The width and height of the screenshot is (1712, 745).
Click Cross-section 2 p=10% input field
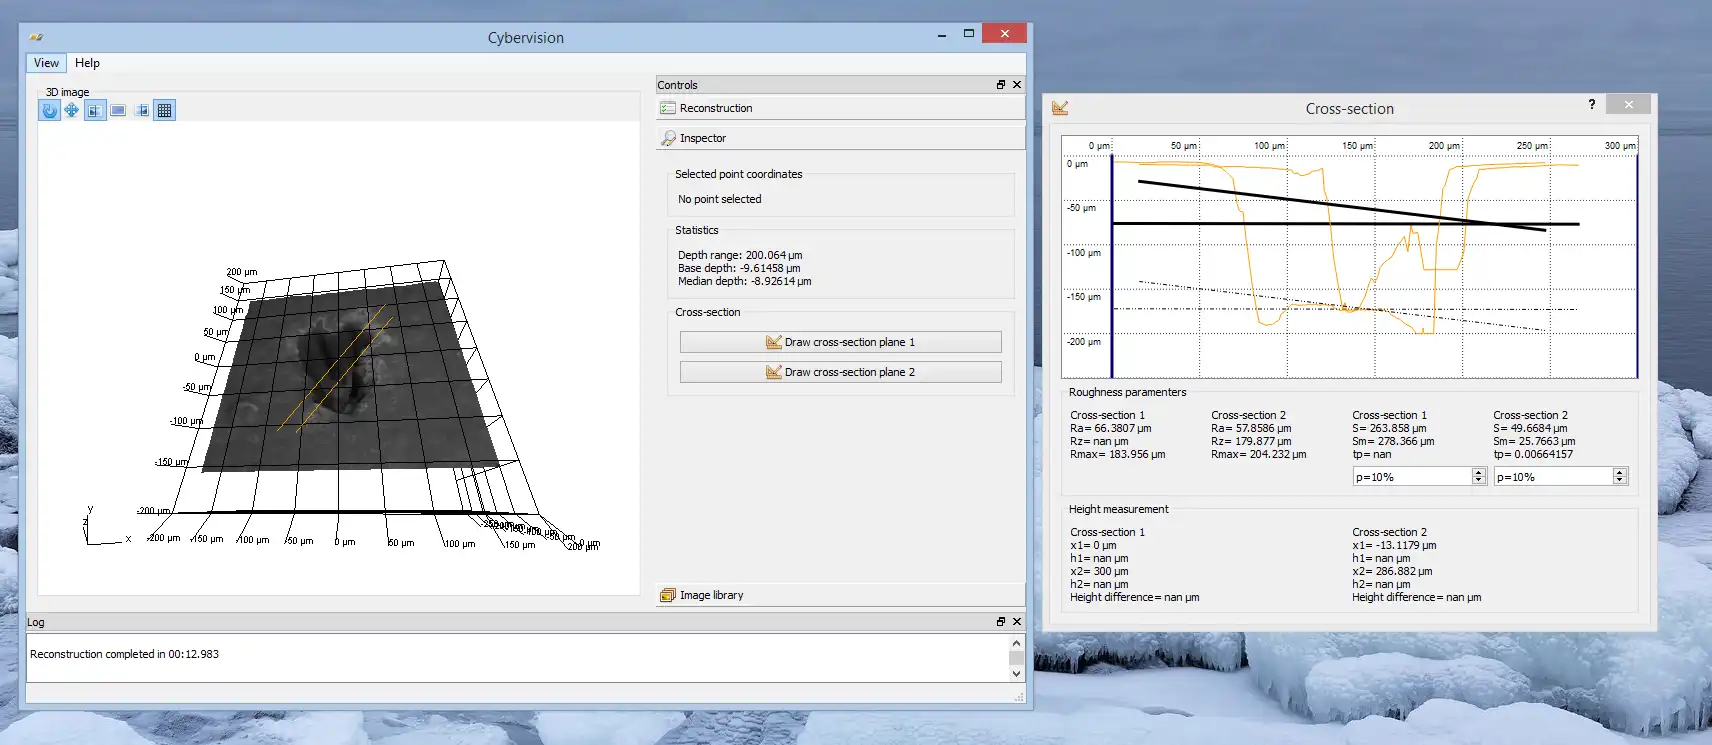(x=1553, y=477)
